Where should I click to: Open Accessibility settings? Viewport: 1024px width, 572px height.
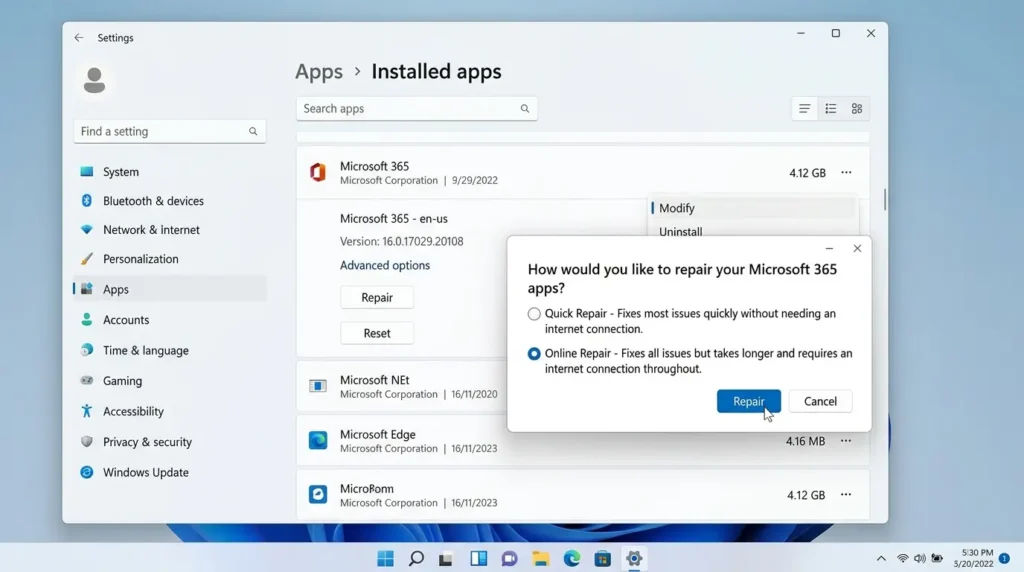click(x=170, y=411)
